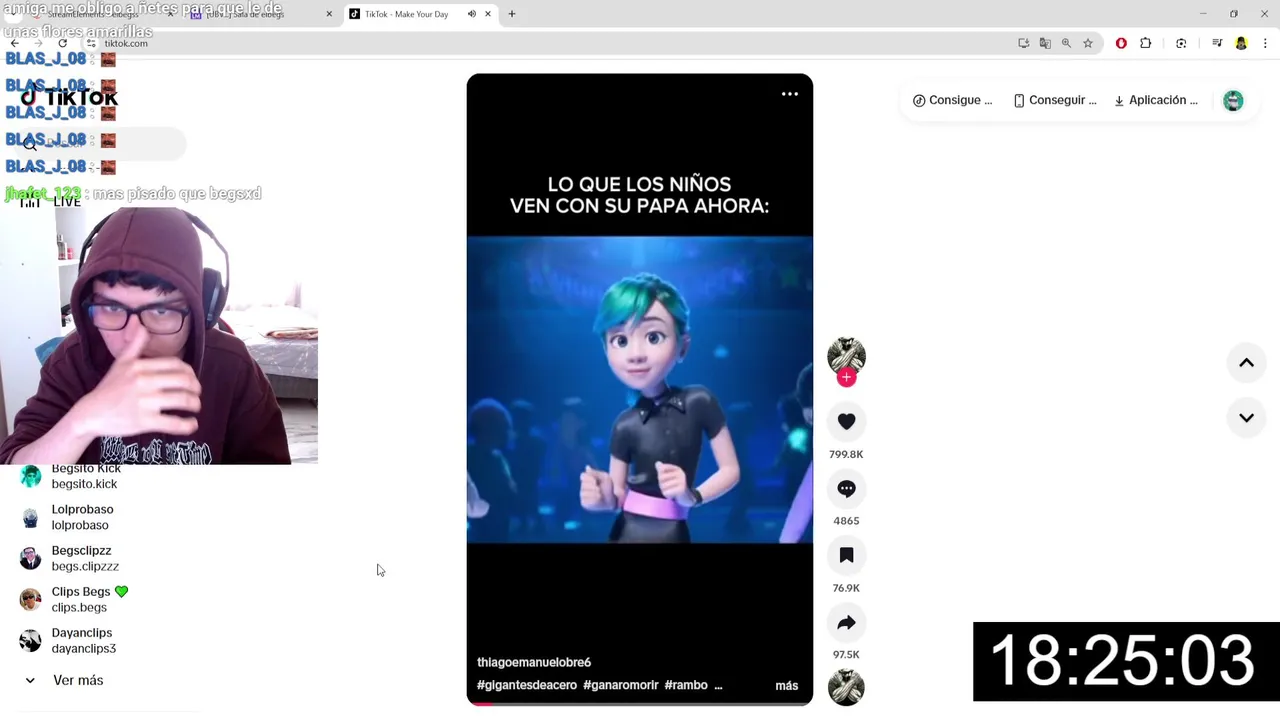This screenshot has height=720, width=1280.
Task: Click the address bar showing tiktok.com
Action: (x=540, y=43)
